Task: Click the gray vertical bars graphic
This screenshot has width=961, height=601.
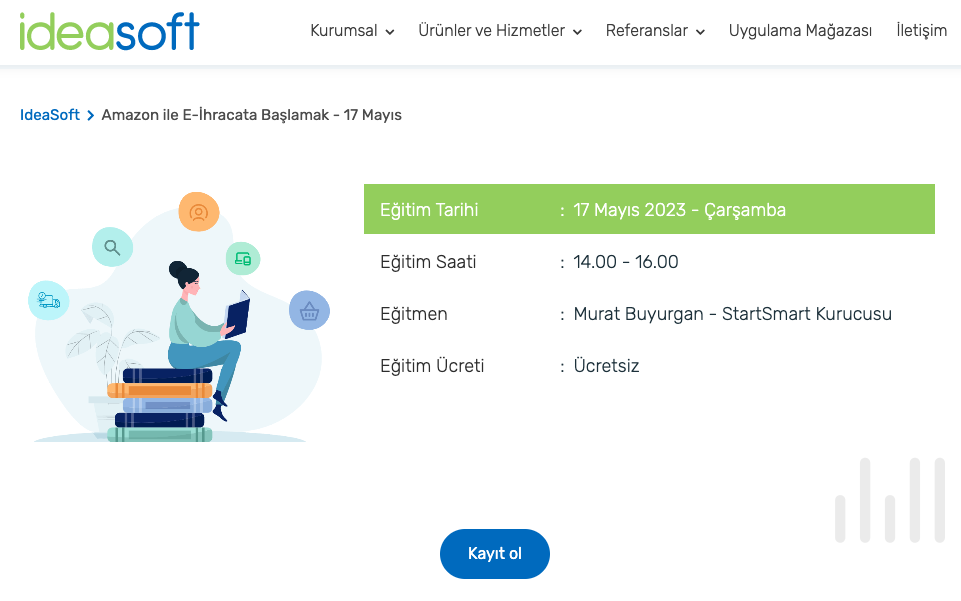Action: coord(889,500)
